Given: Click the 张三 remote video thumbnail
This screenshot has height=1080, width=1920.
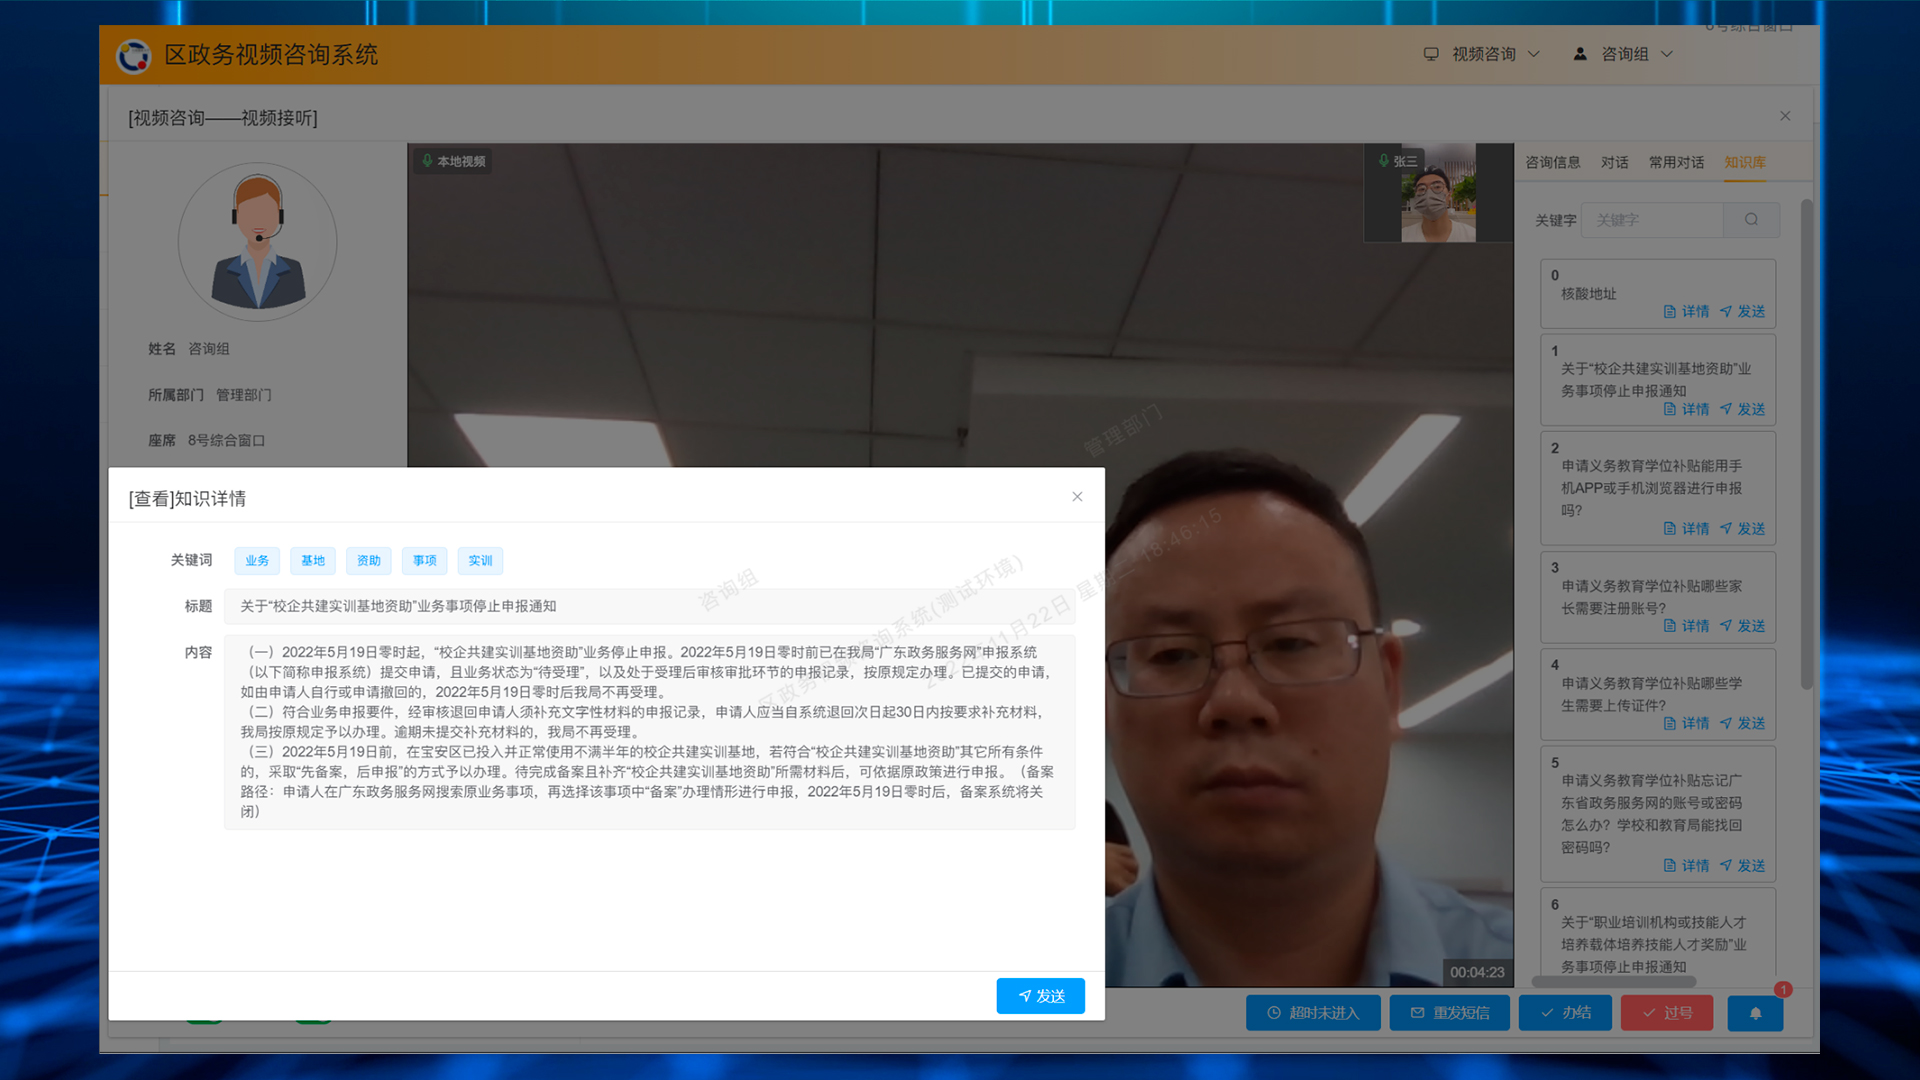Looking at the screenshot, I should (x=1438, y=193).
